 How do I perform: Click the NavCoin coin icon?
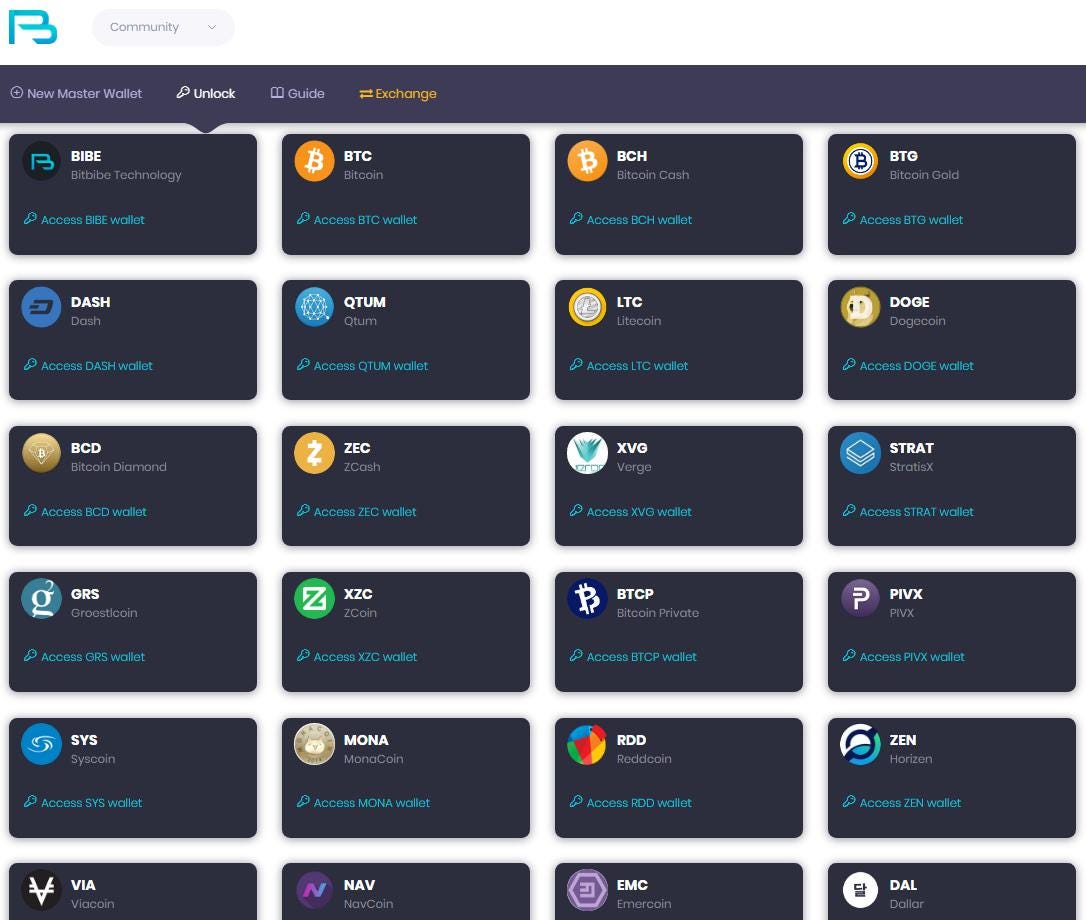coord(314,890)
